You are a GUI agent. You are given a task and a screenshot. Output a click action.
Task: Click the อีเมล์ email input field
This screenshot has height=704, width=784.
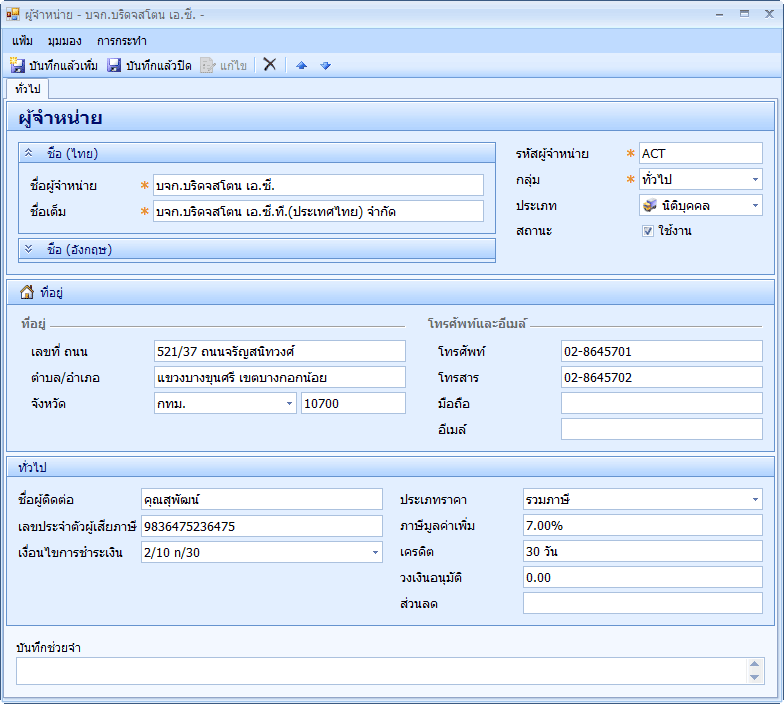coord(661,429)
